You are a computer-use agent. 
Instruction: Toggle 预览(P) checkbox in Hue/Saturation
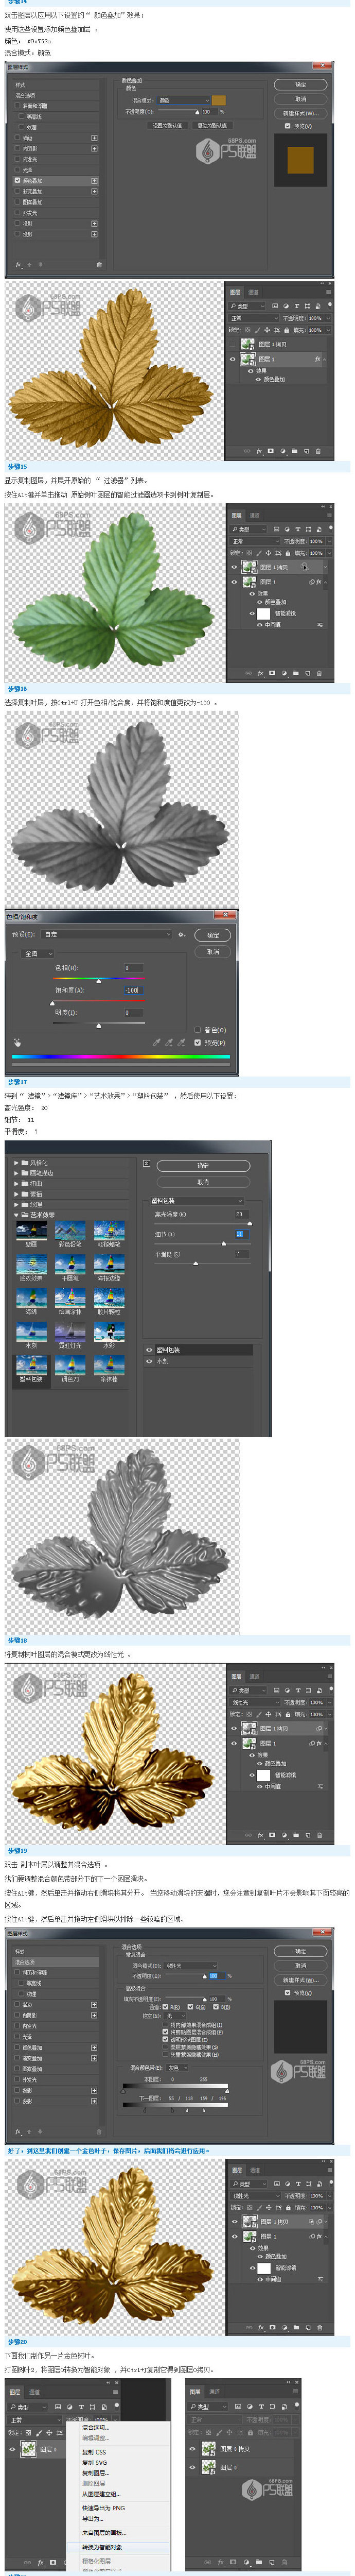pyautogui.click(x=198, y=1042)
